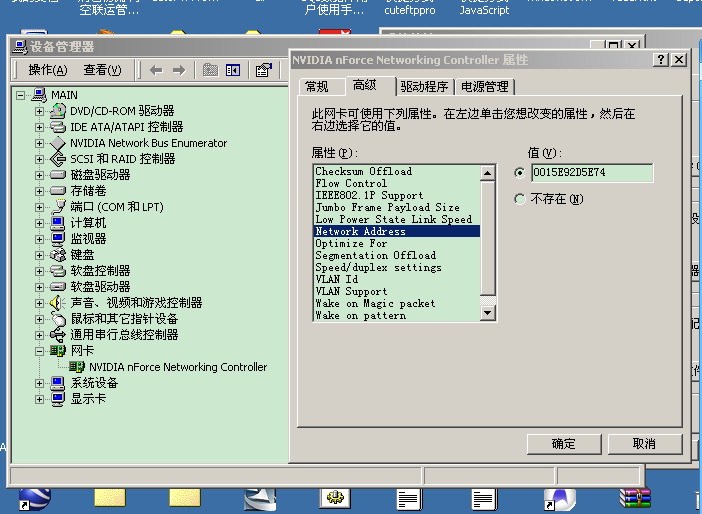Image resolution: width=702 pixels, height=514 pixels.
Task: Select the value radio button beside address field
Action: click(519, 172)
